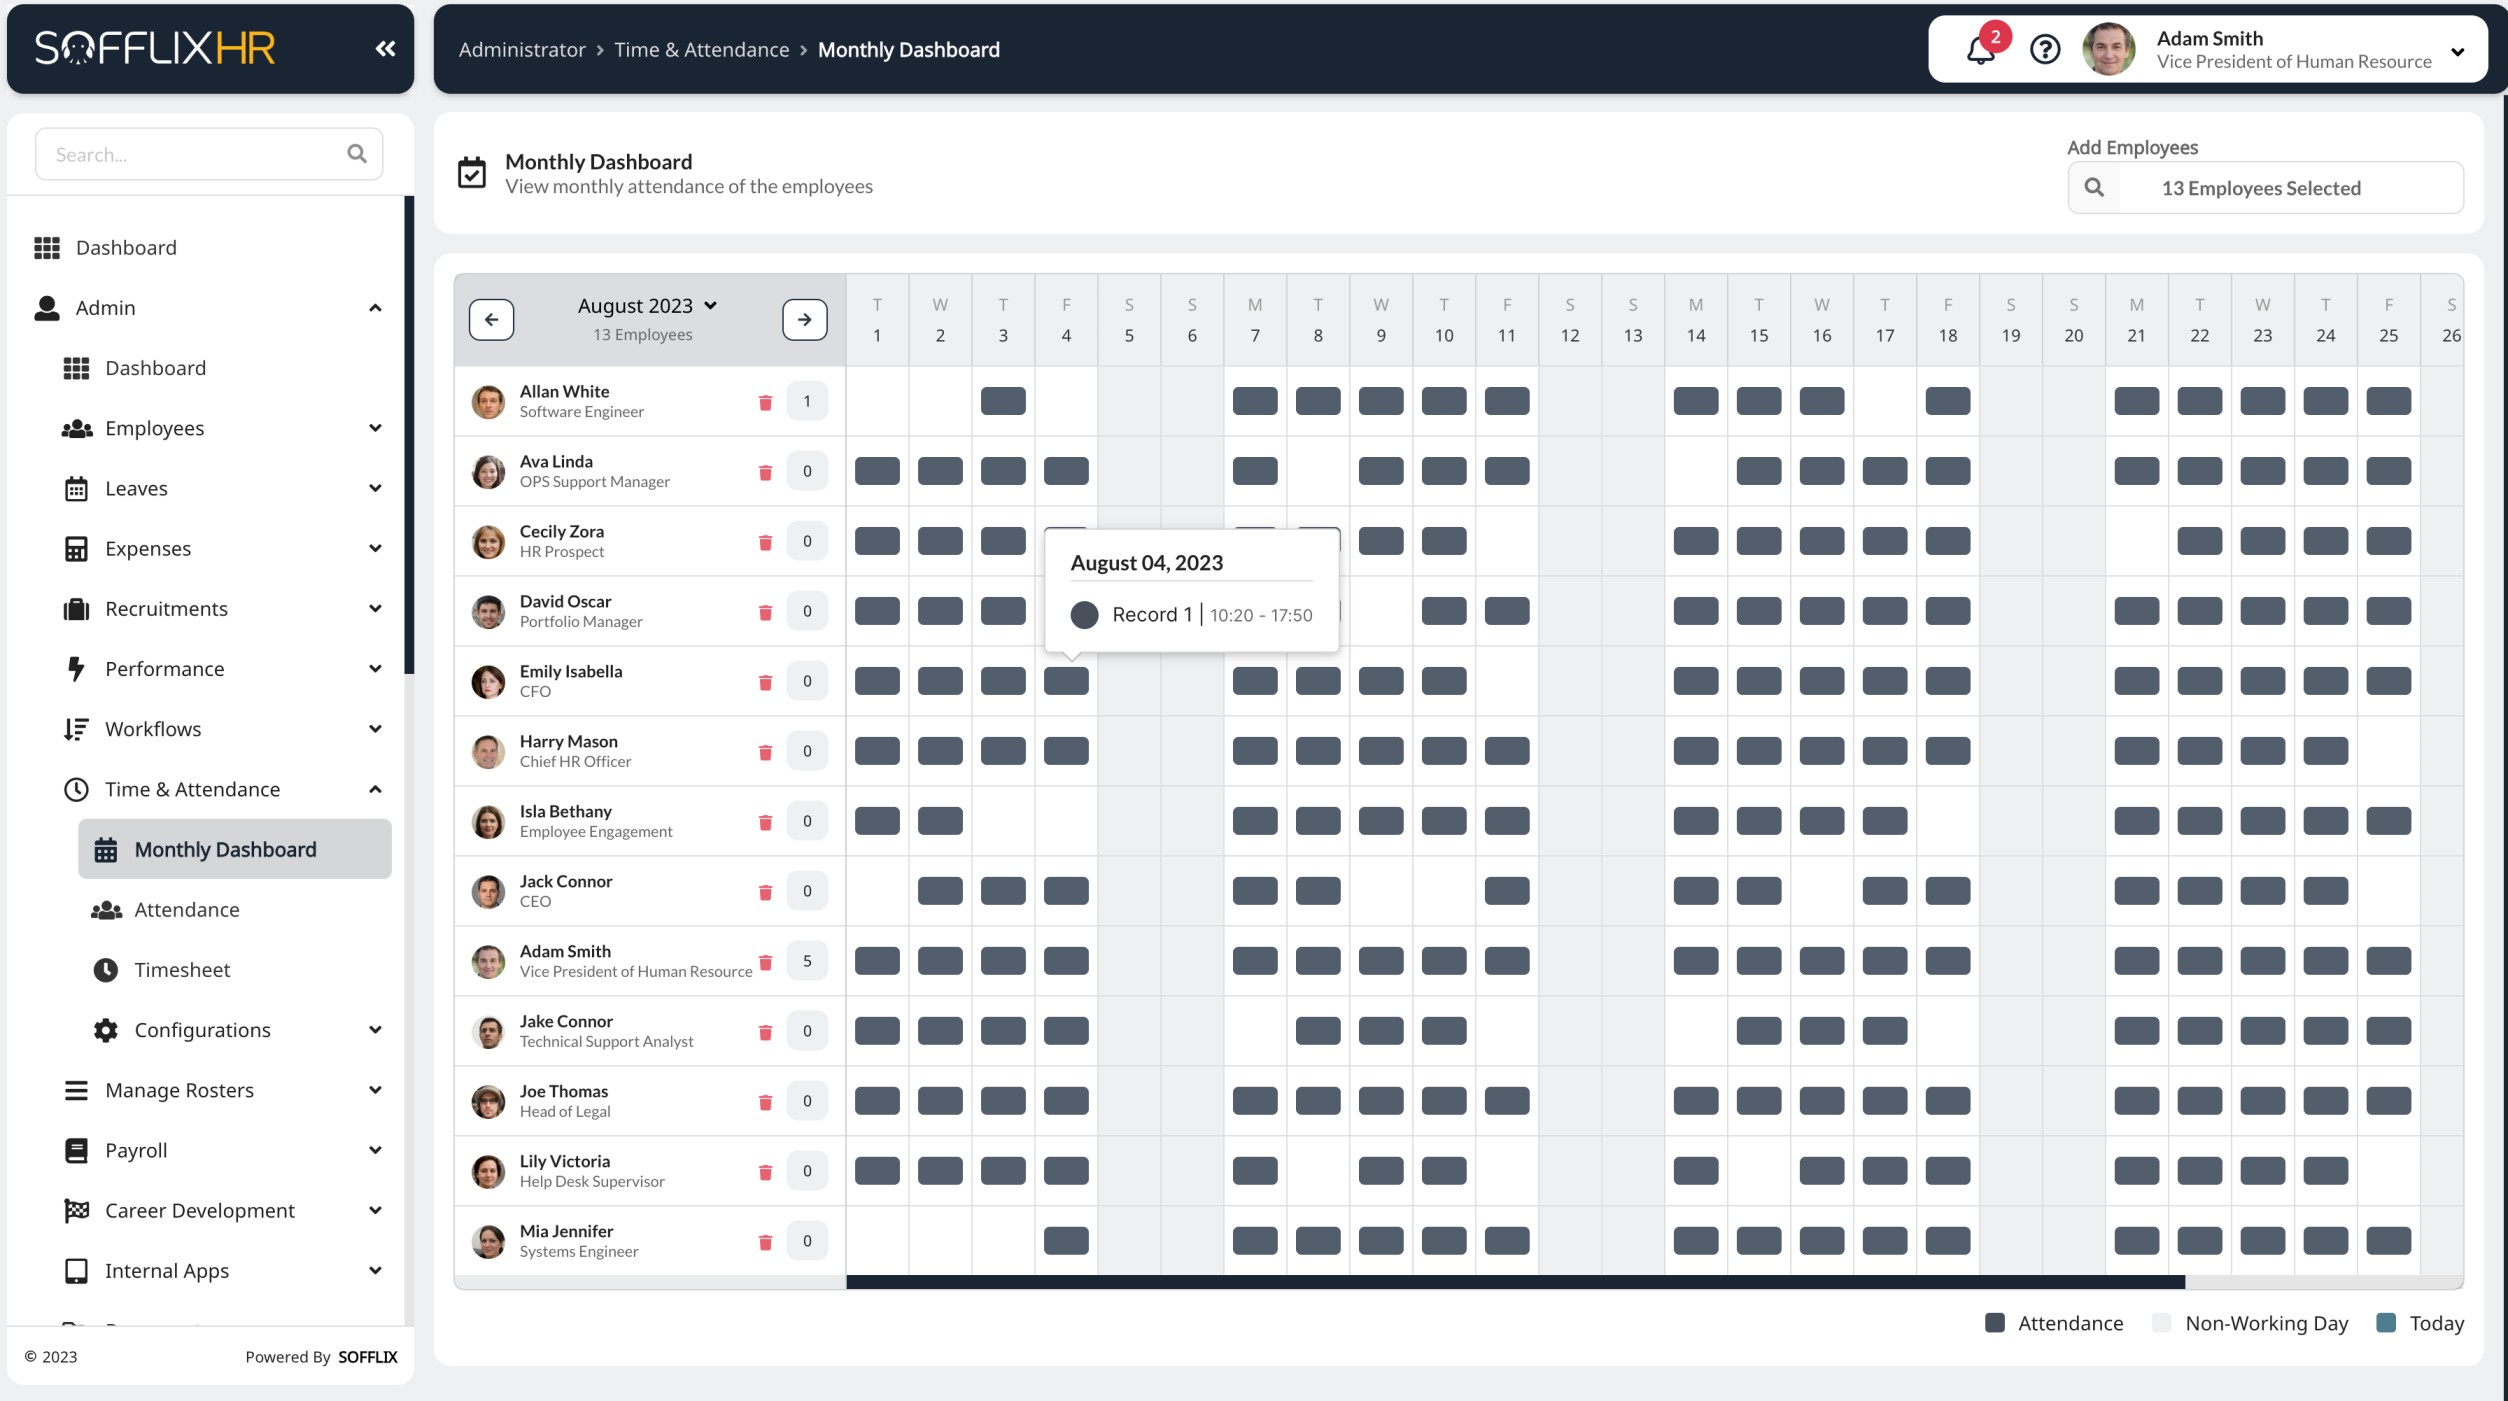2508x1401 pixels.
Task: Click the sidebar search magnifier icon
Action: tap(357, 154)
